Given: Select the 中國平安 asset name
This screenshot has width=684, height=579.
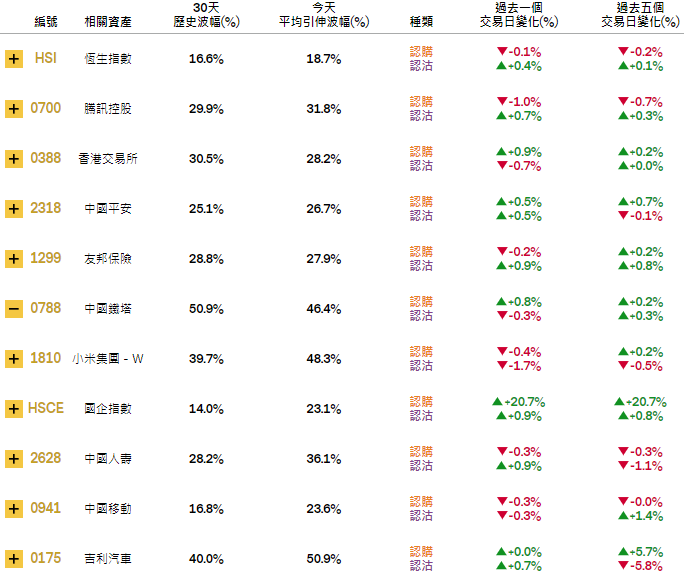Looking at the screenshot, I should 108,209.
